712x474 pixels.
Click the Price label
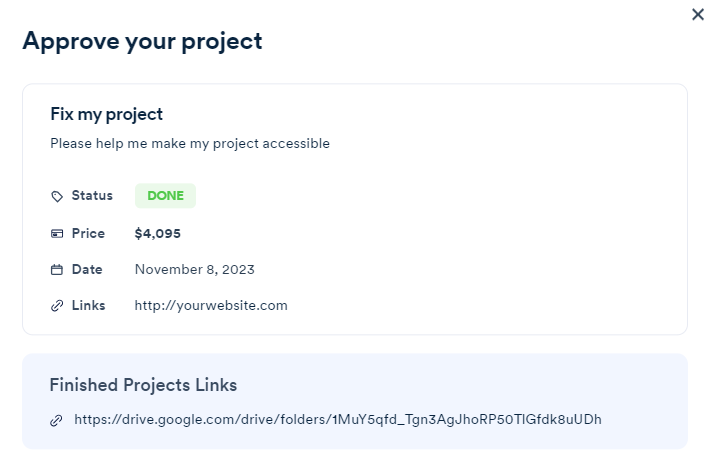88,234
